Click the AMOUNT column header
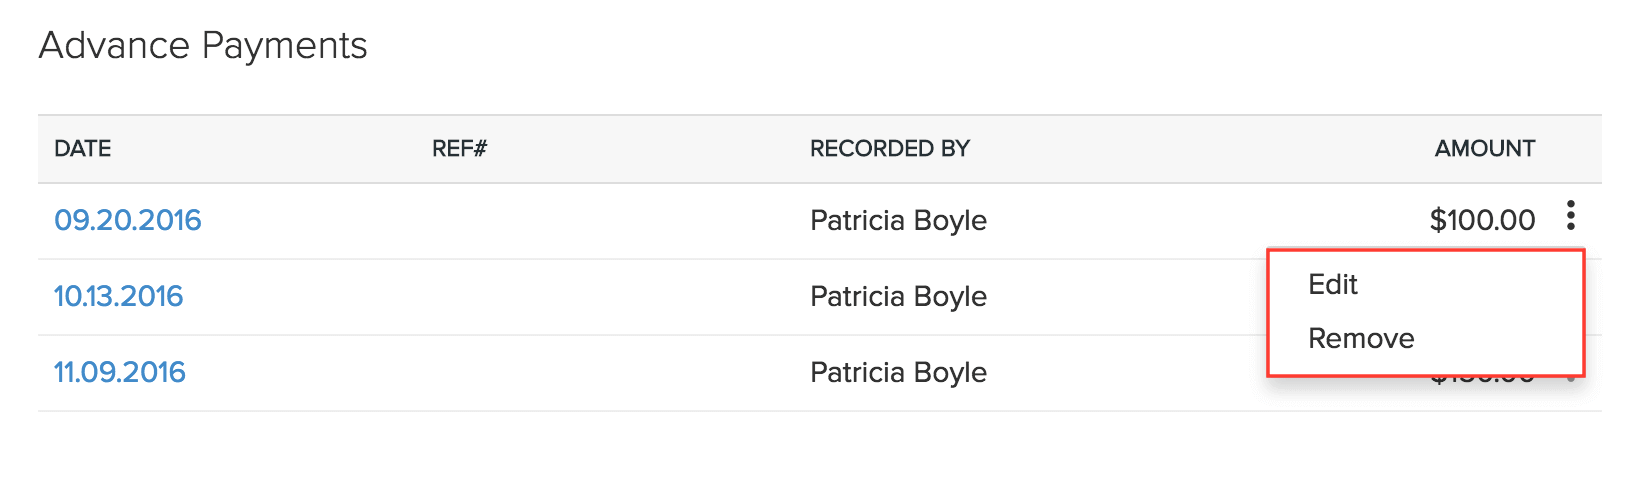 (1484, 149)
